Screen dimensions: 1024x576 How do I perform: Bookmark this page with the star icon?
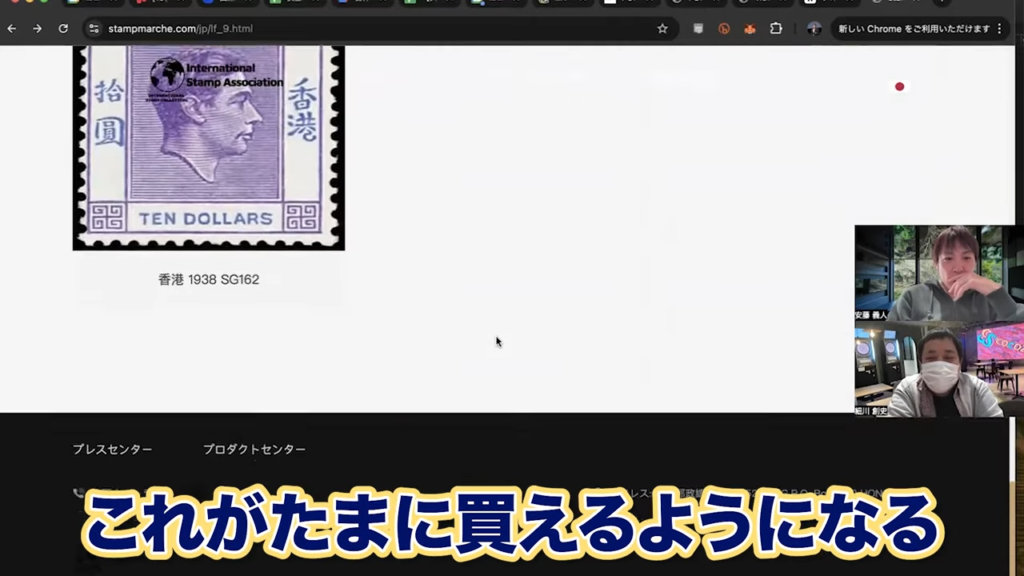662,29
